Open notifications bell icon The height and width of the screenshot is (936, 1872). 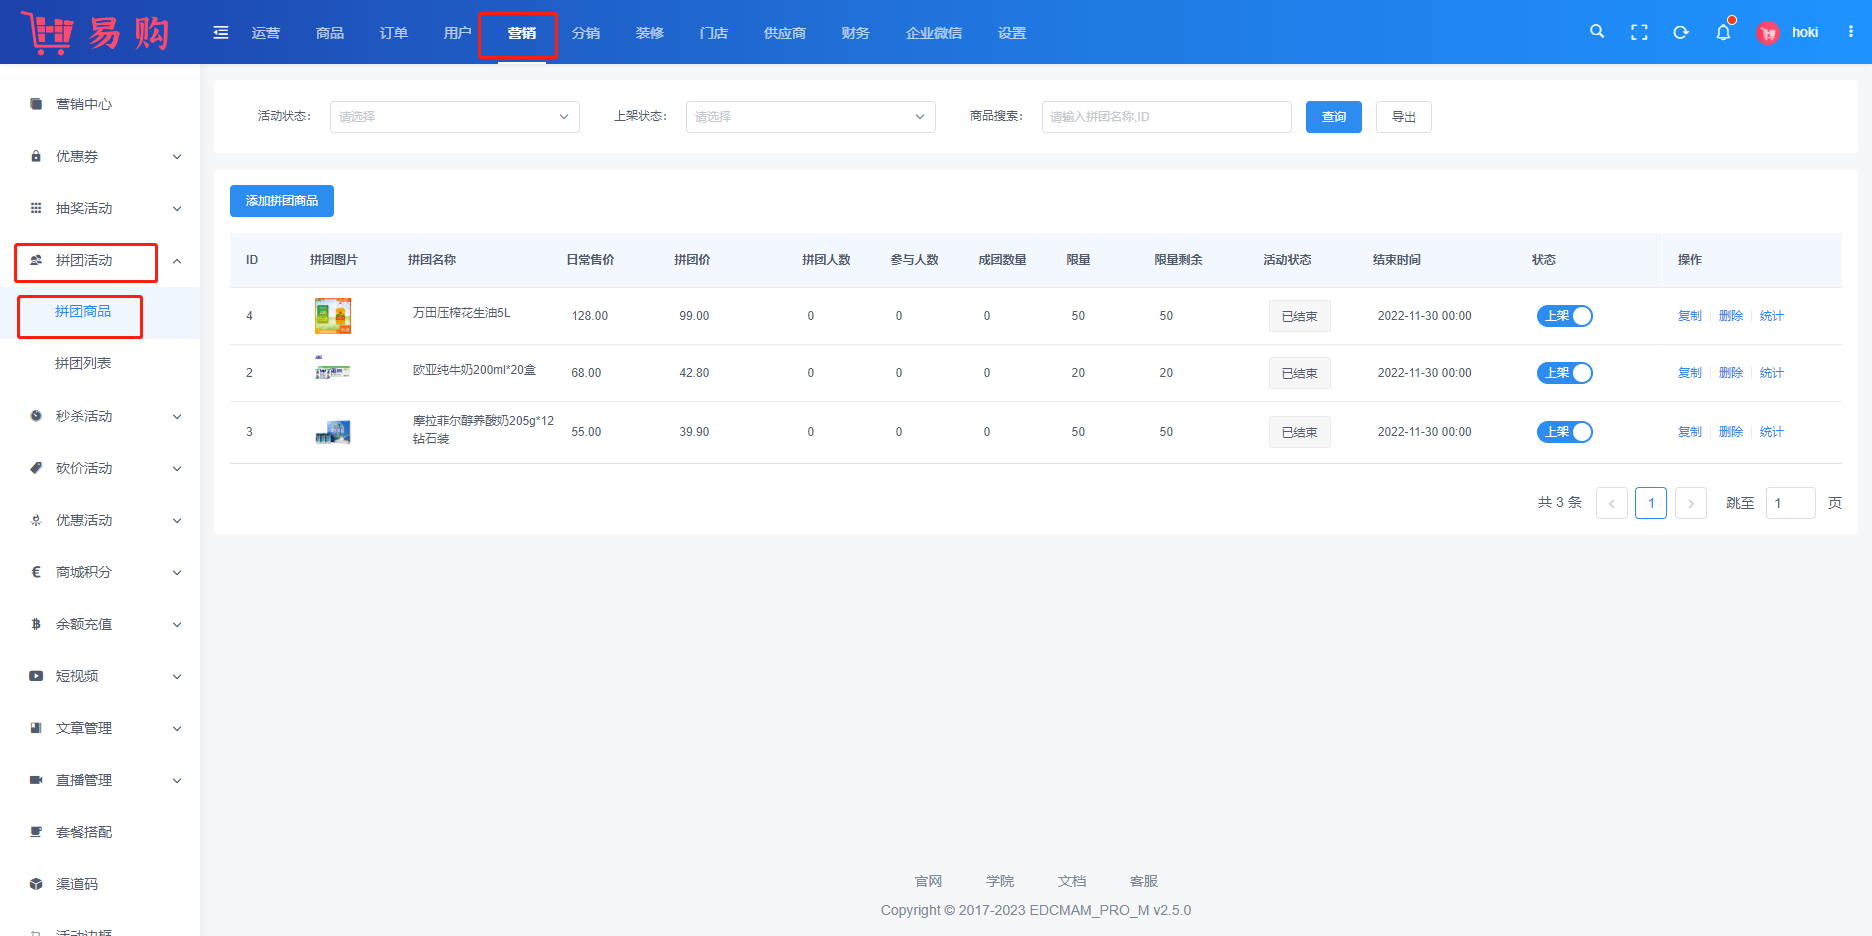point(1723,32)
